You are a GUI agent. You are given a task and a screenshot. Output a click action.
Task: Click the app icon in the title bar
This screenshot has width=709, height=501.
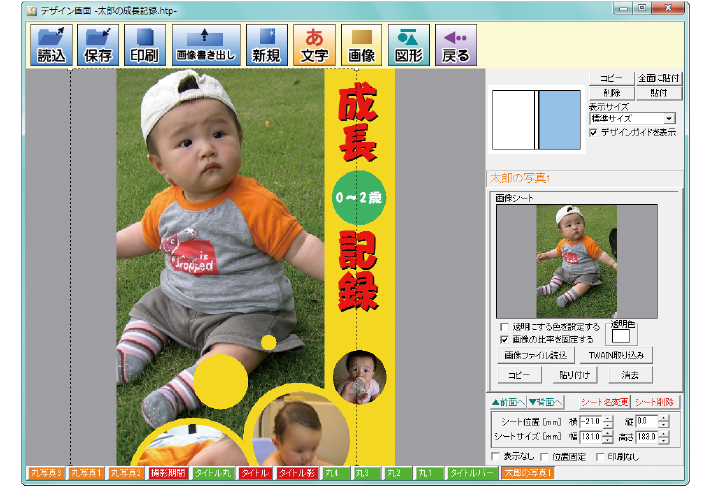(31, 10)
